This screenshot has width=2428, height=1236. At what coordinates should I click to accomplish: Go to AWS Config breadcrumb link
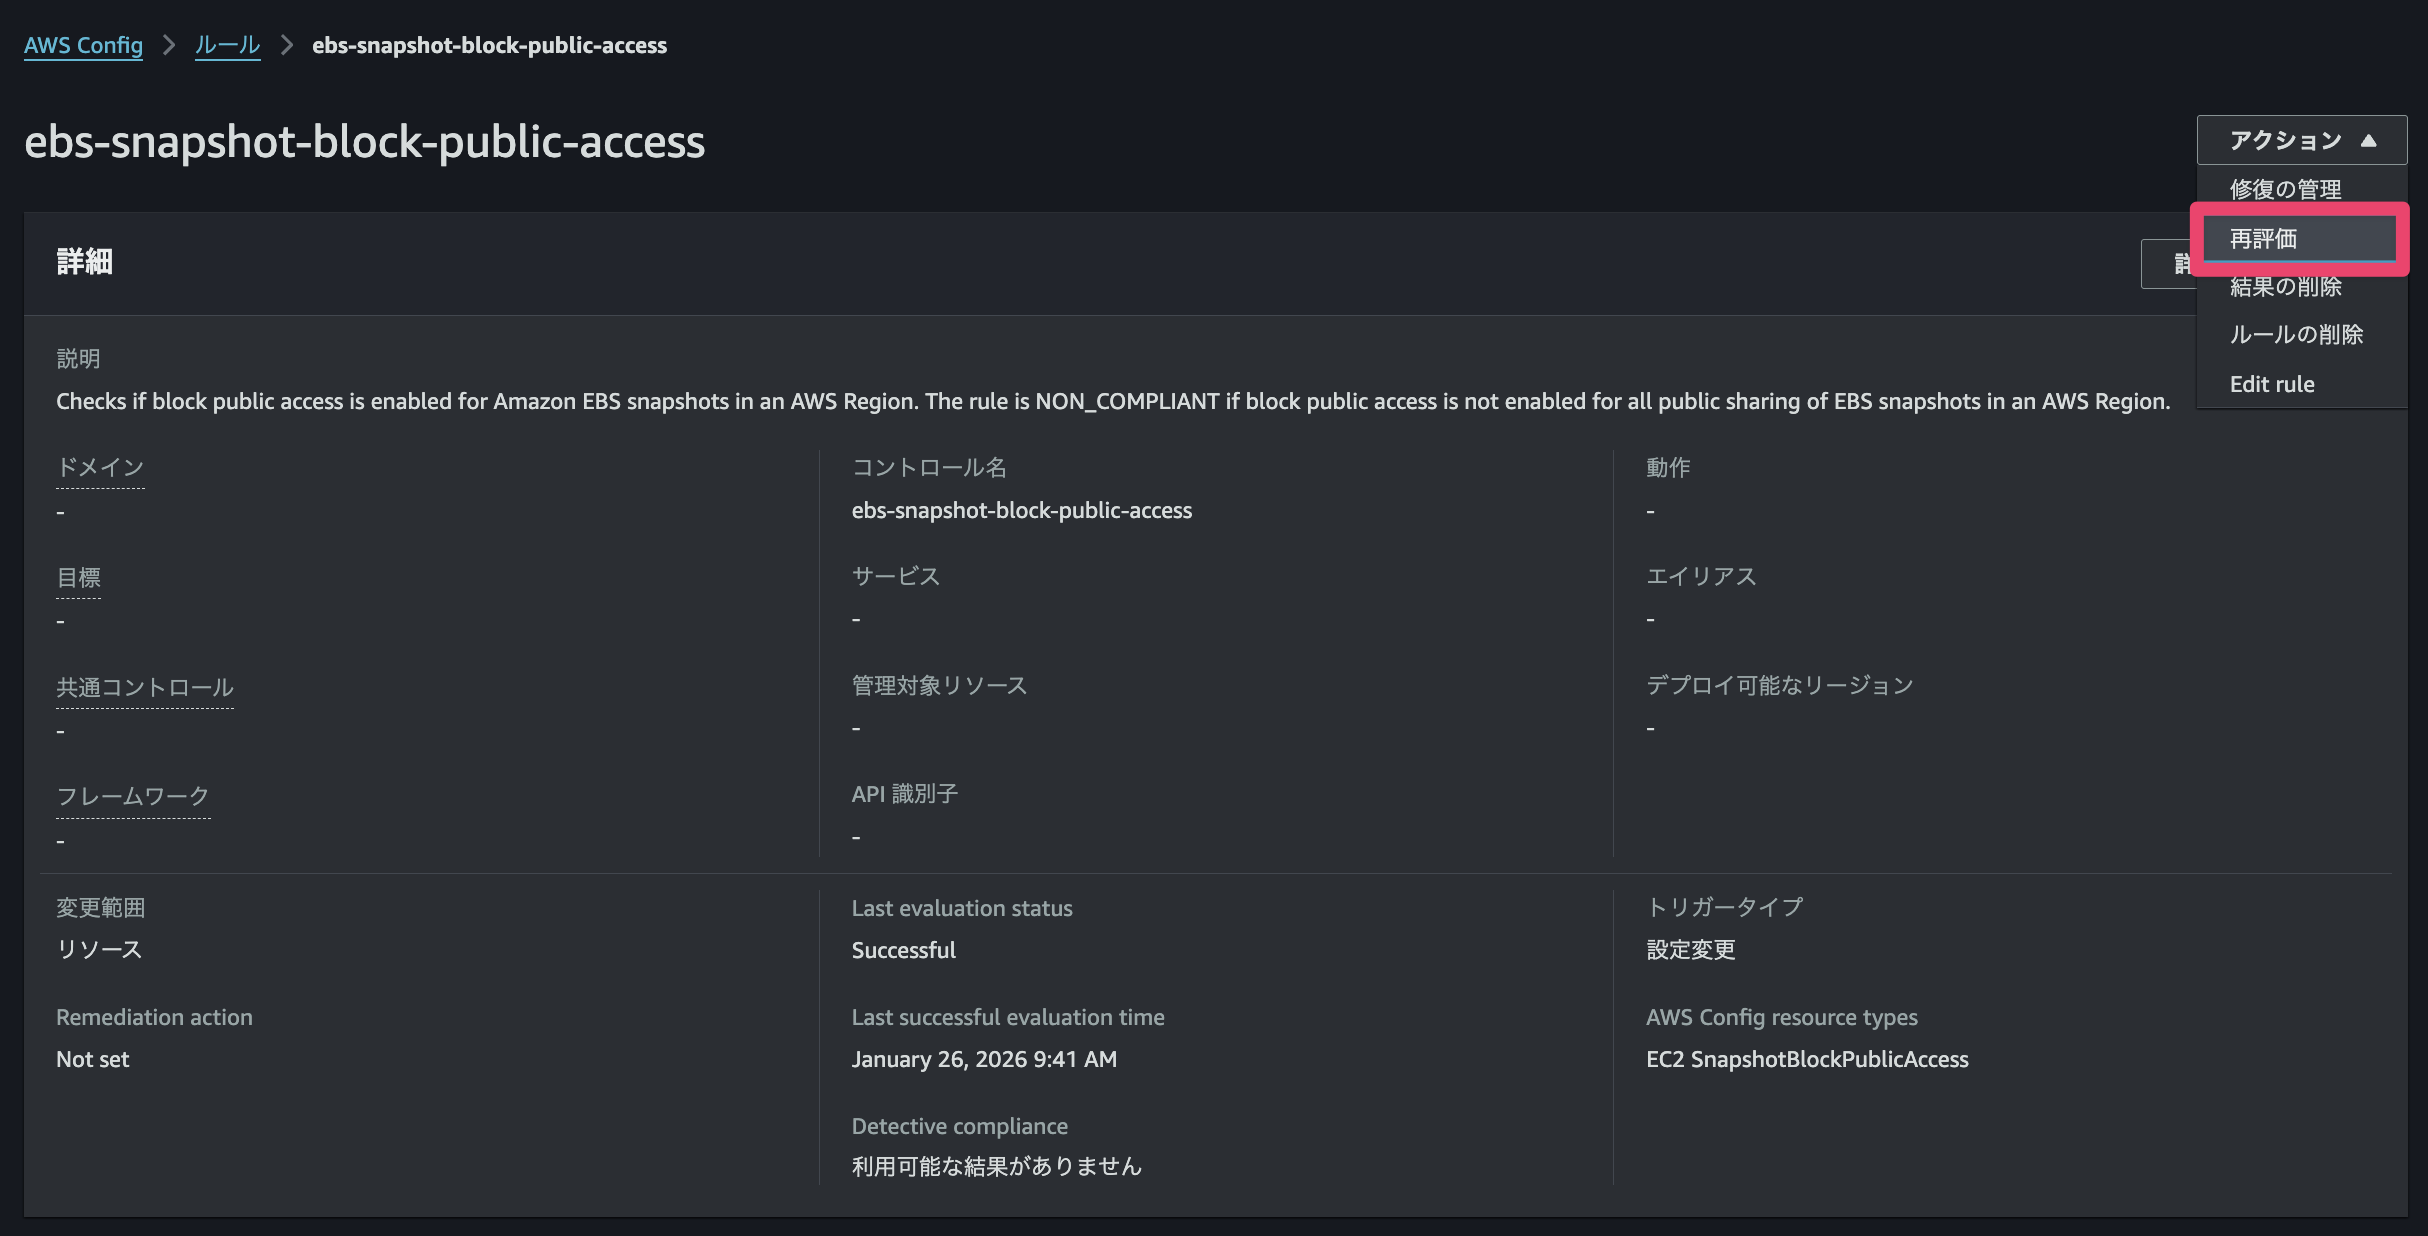tap(83, 45)
